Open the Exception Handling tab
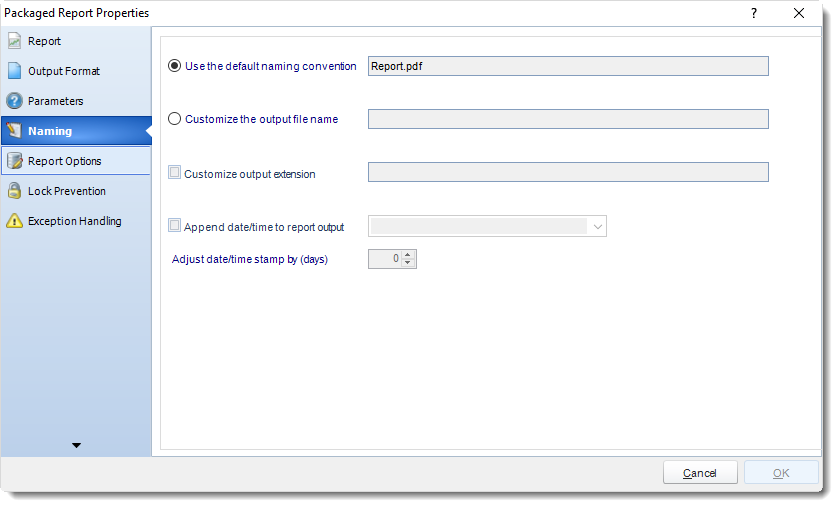Image resolution: width=838 pixels, height=507 pixels. (76, 221)
